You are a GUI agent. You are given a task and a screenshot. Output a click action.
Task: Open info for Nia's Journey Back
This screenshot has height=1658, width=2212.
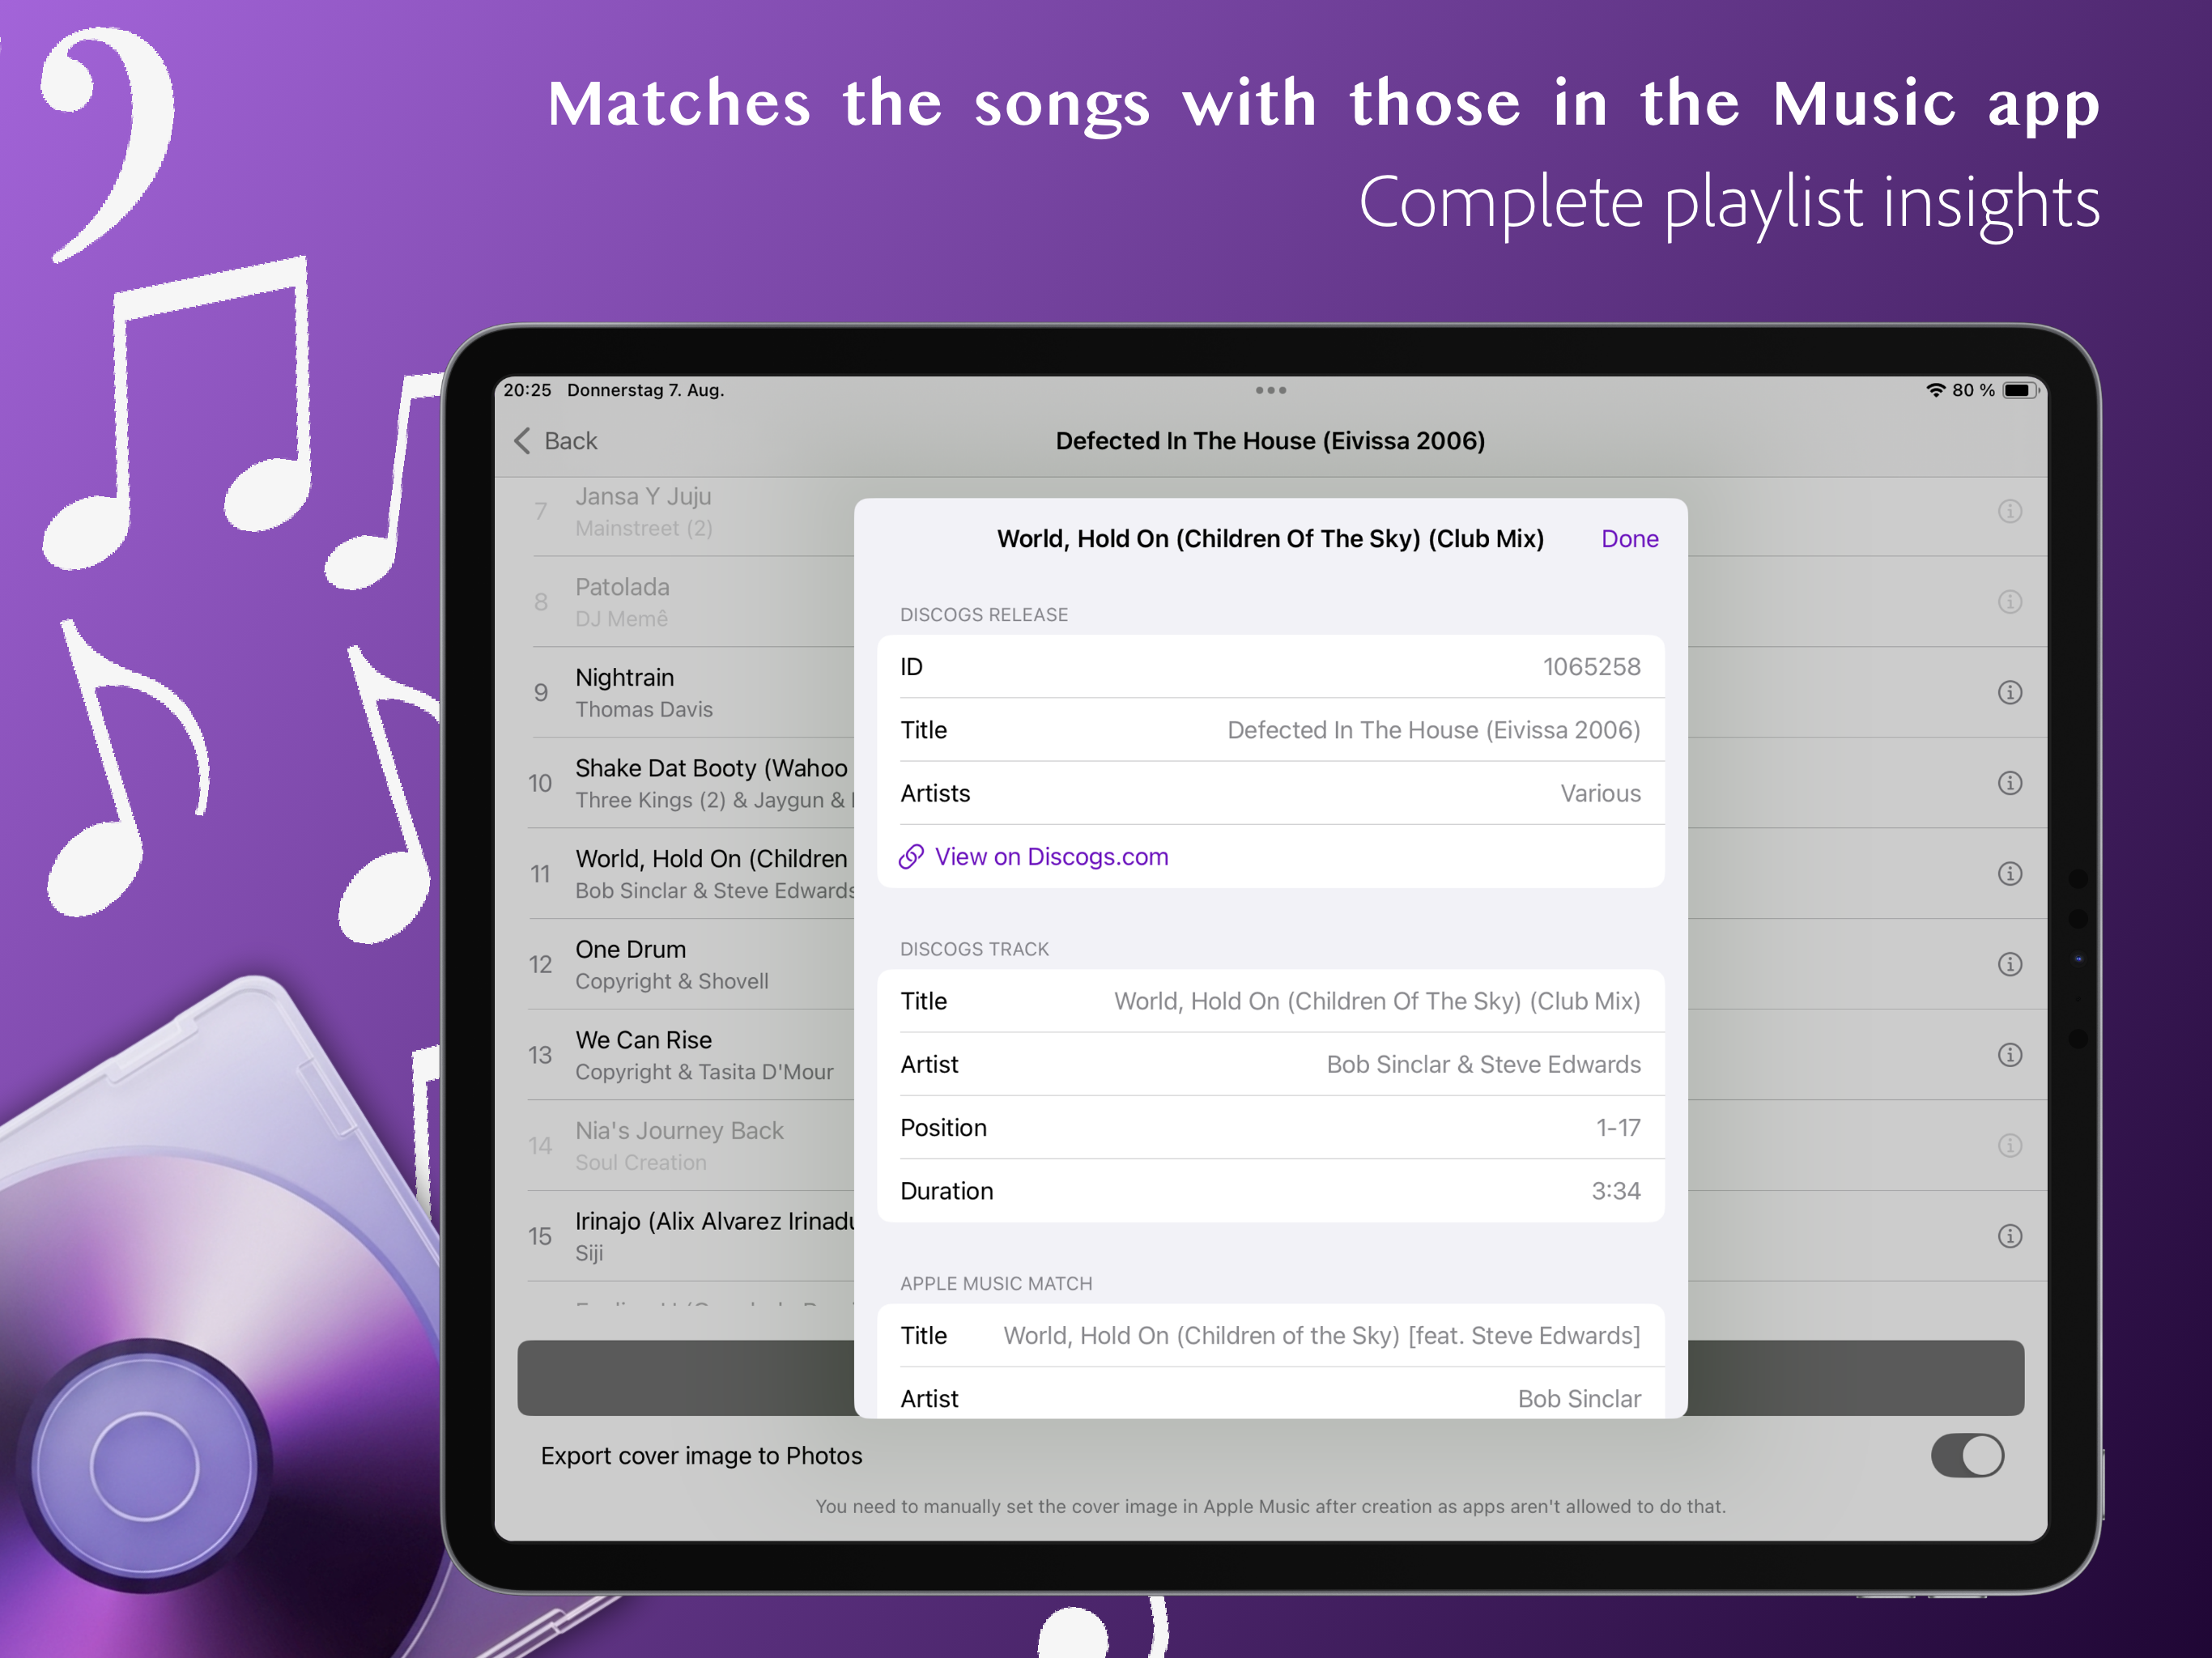2010,1145
